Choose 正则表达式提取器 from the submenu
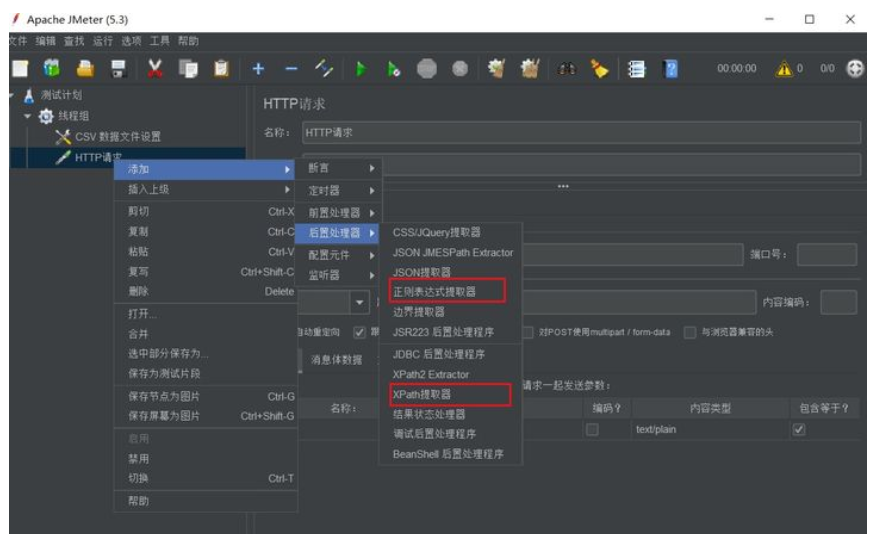This screenshot has width=871, height=534. 450,292
